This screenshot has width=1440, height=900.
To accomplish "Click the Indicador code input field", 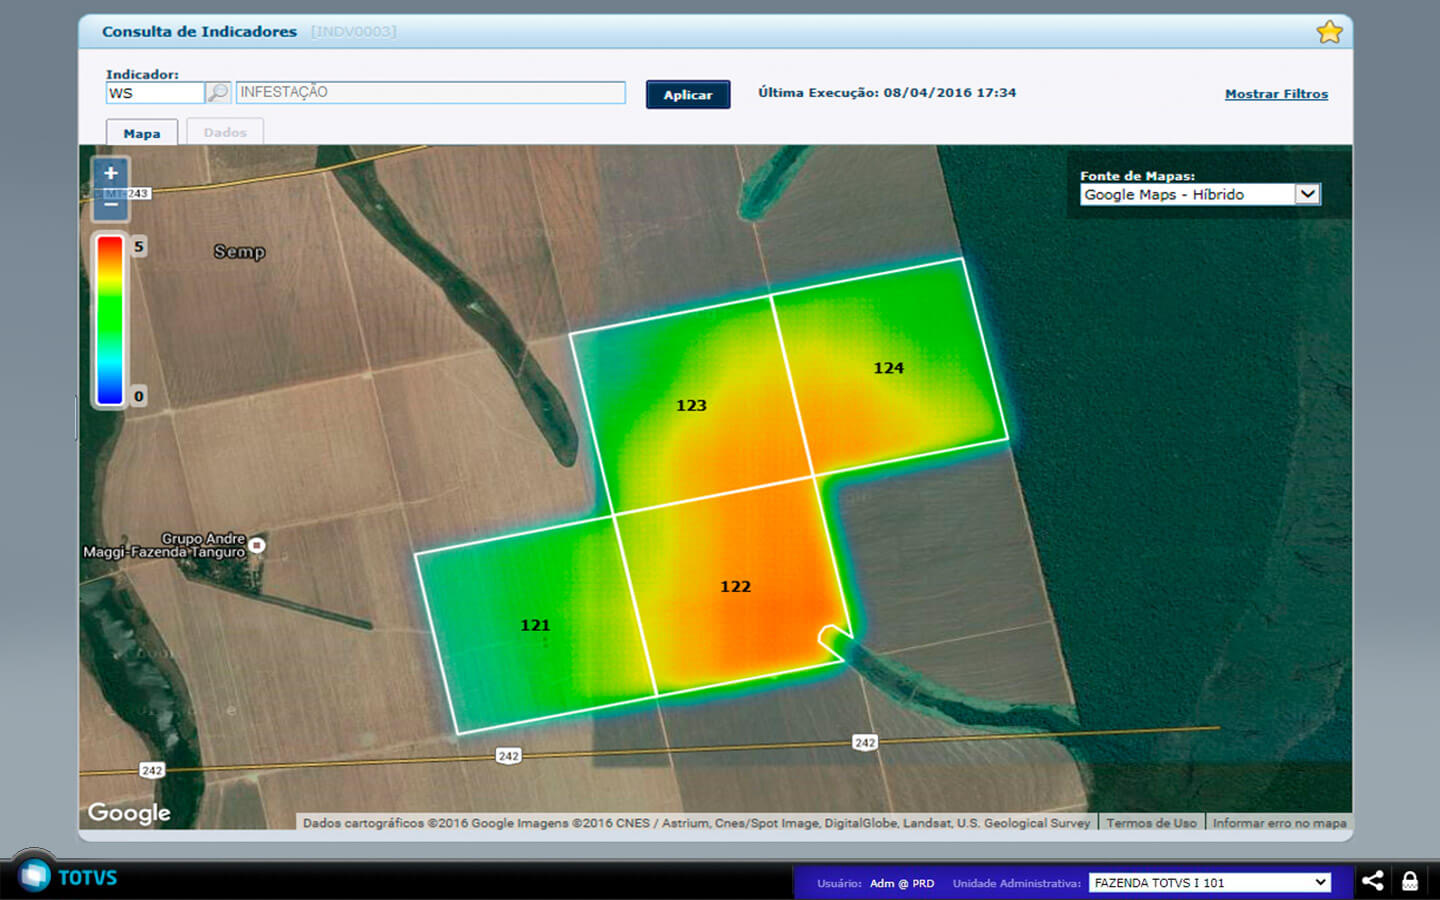I will pos(155,93).
